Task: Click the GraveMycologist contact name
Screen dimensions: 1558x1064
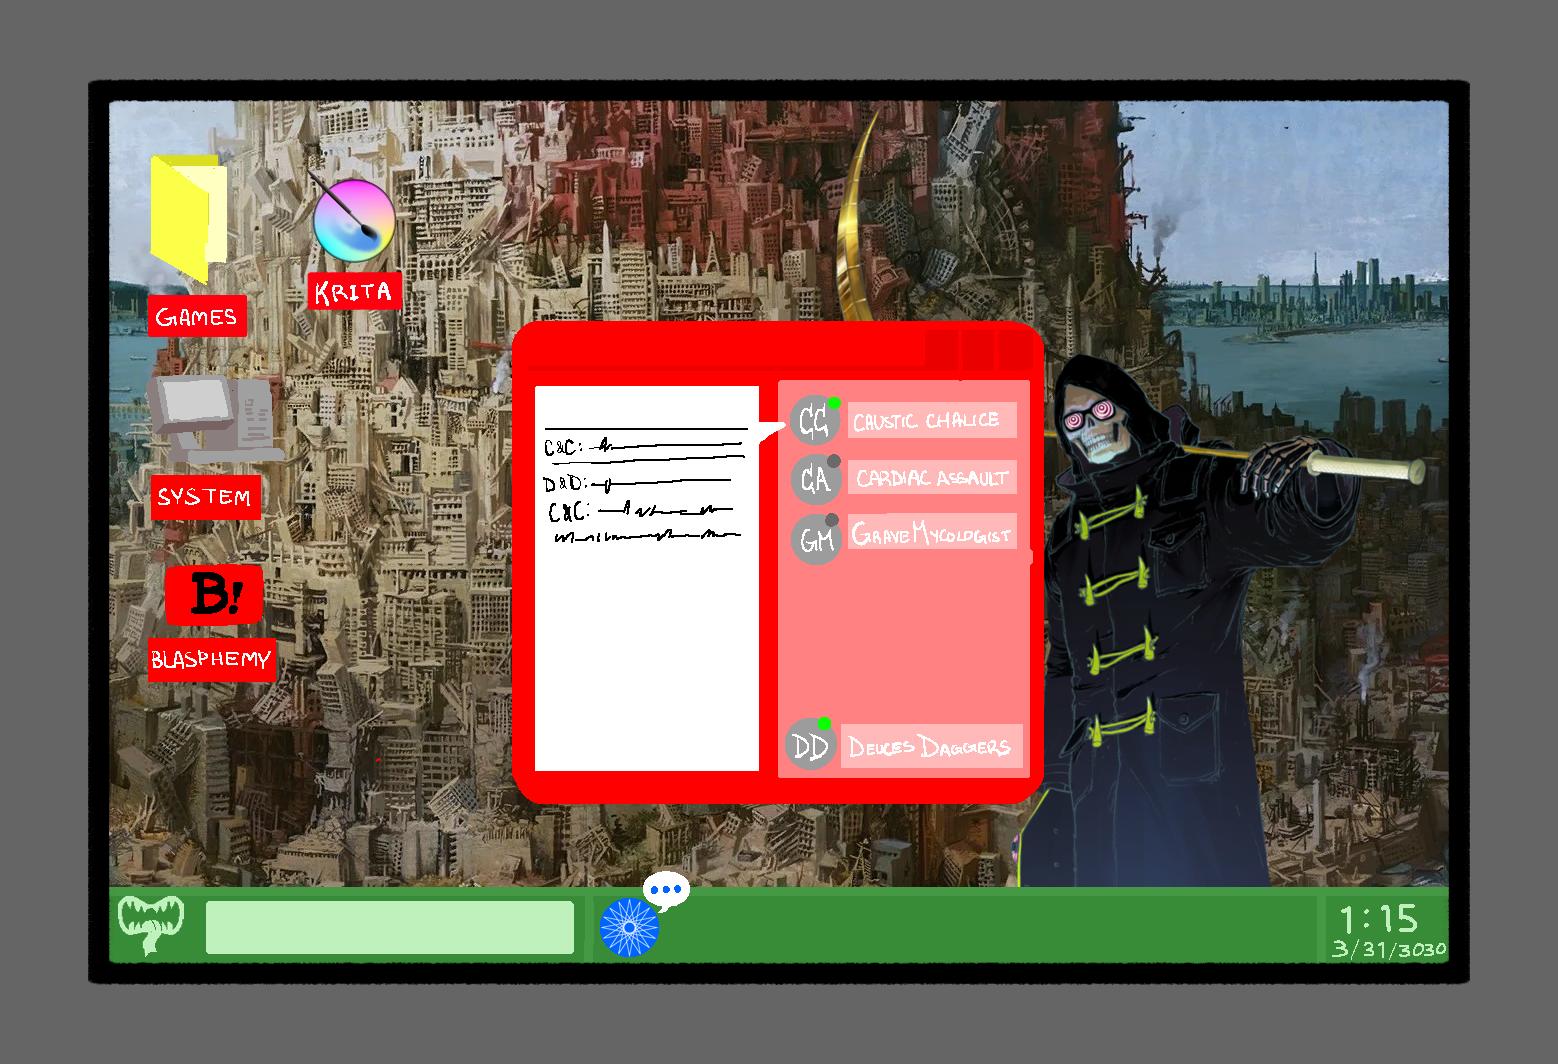Action: pyautogui.click(x=931, y=534)
